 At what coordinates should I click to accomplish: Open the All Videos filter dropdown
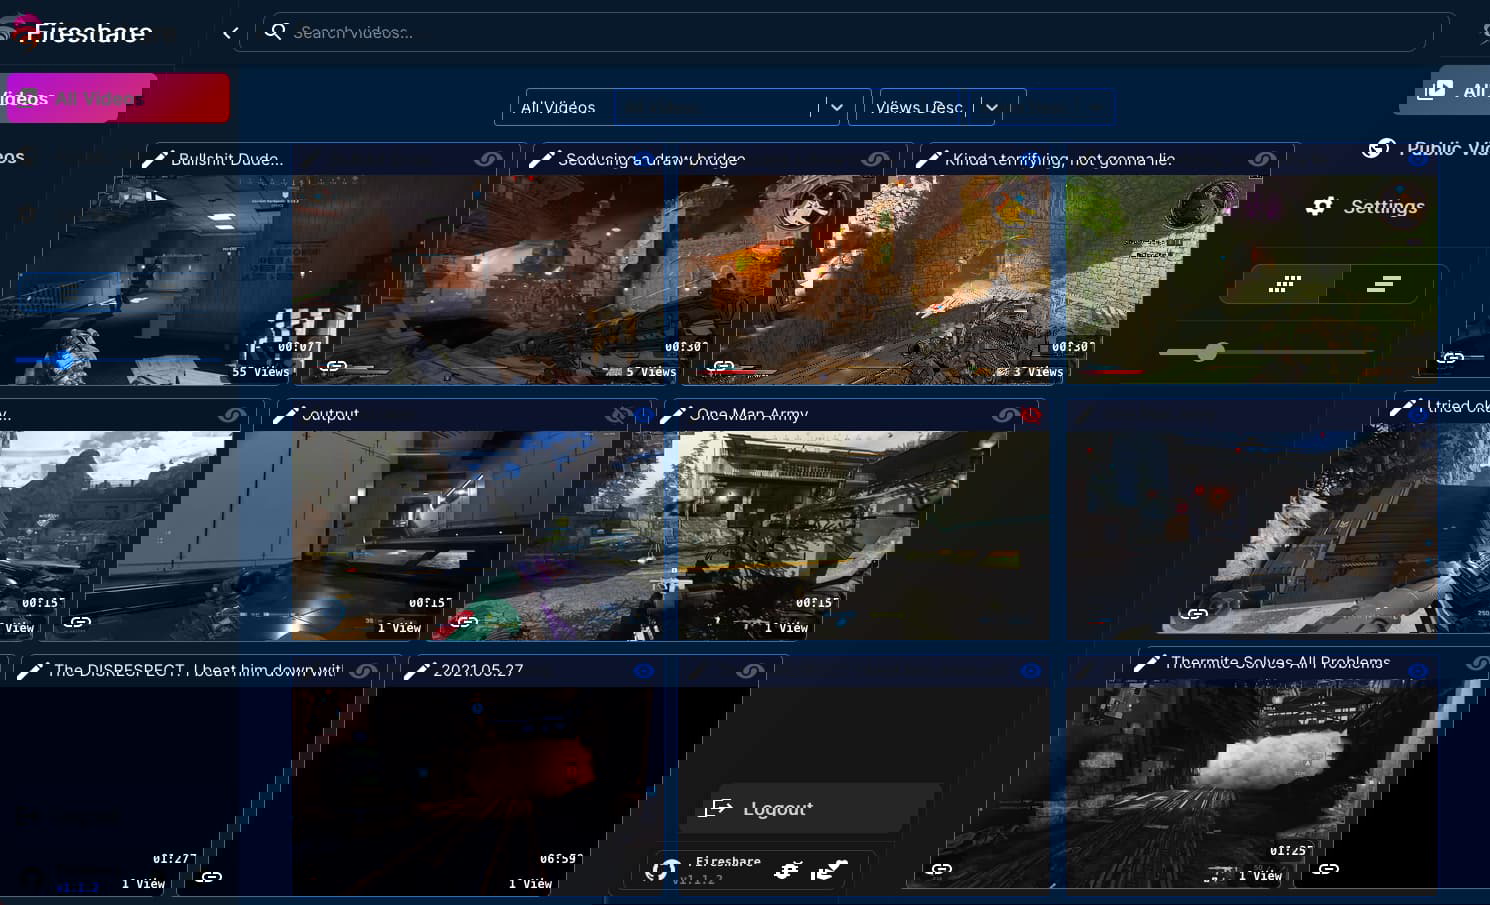coord(683,107)
